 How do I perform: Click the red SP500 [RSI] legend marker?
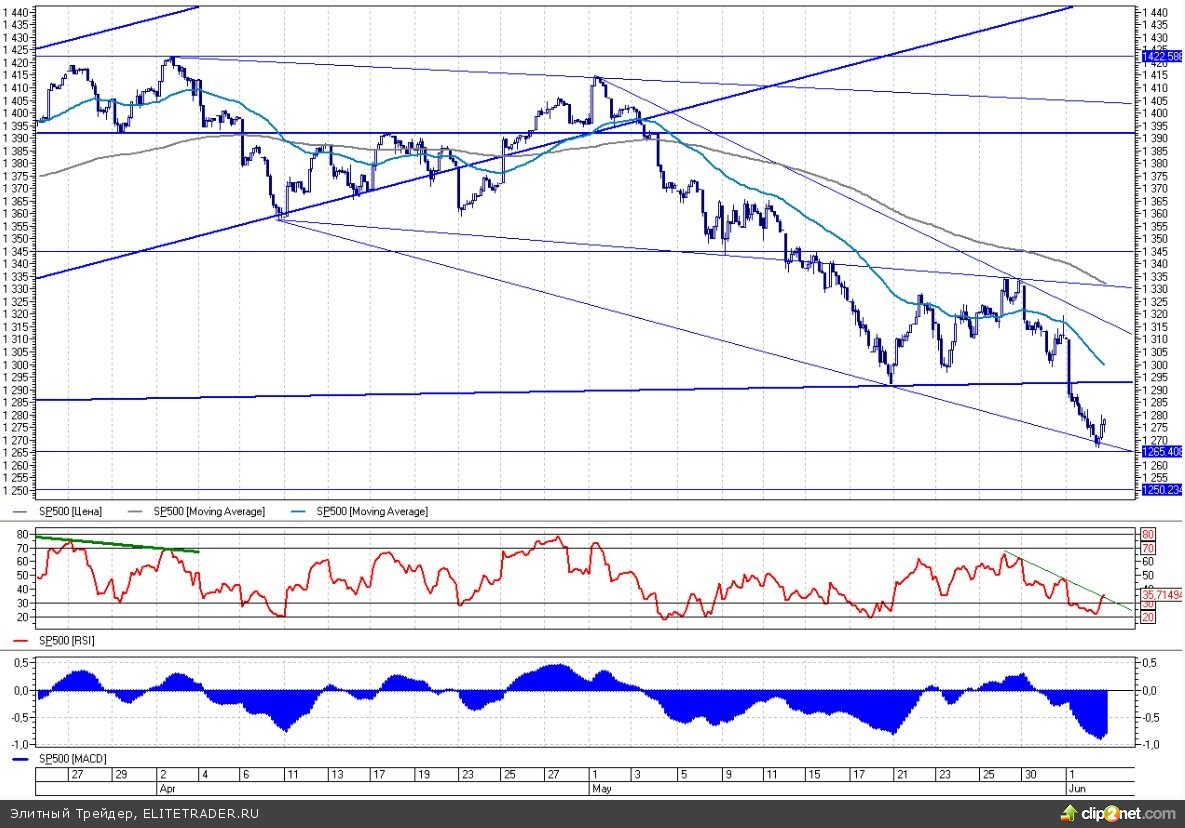[x=22, y=639]
